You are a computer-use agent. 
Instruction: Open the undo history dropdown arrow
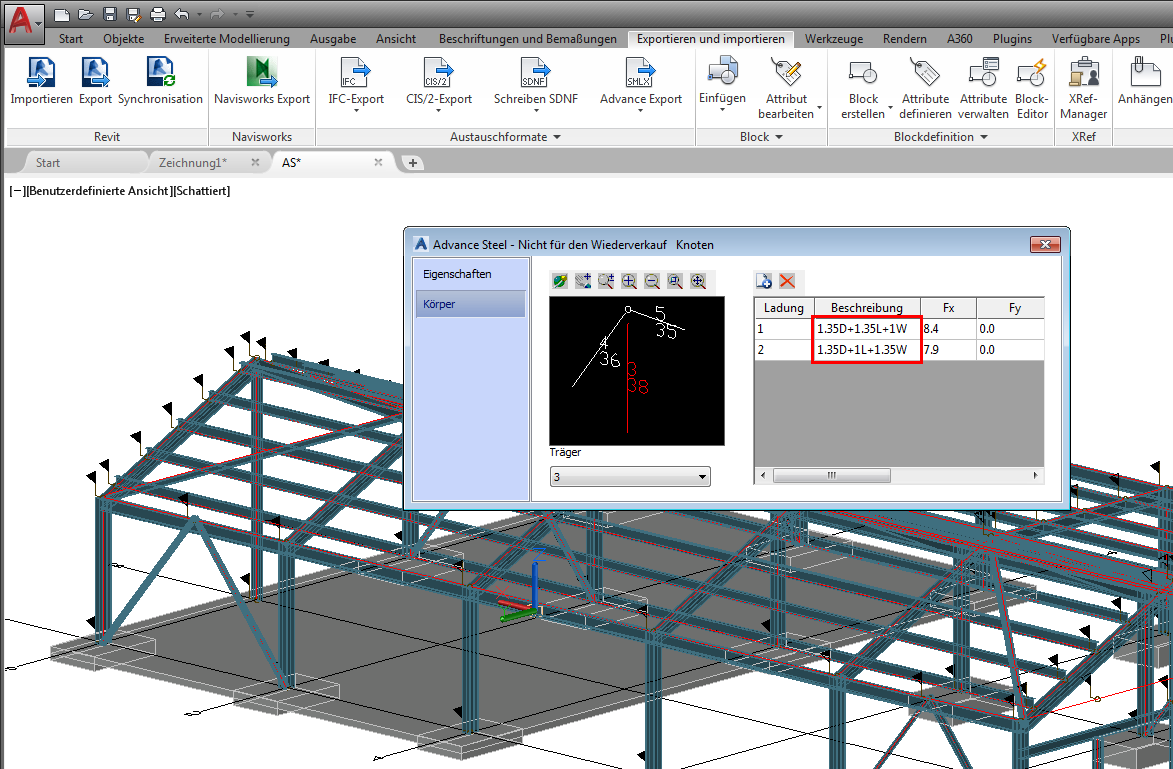click(x=199, y=14)
